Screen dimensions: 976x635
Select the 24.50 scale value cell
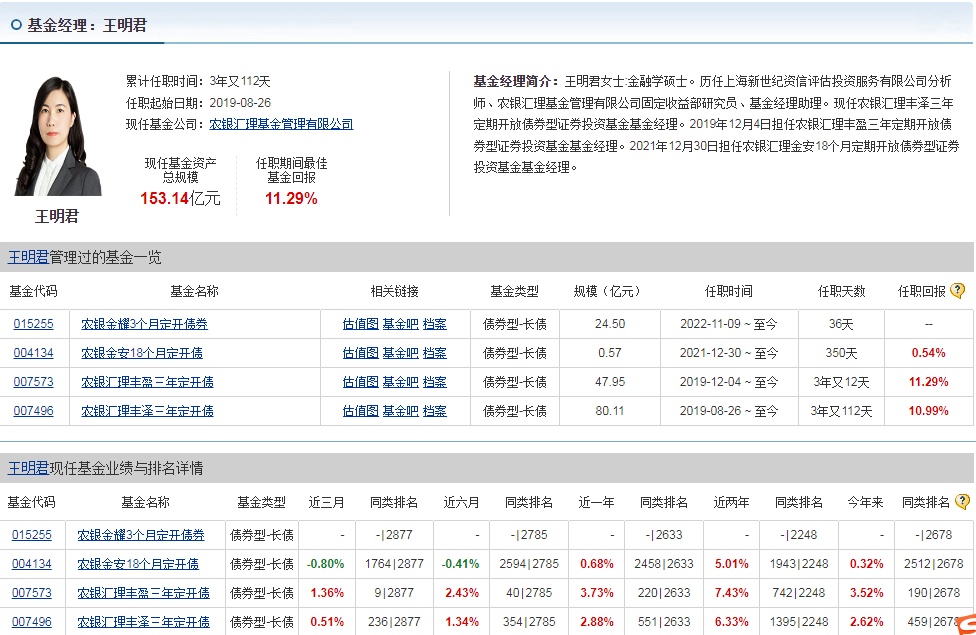610,324
